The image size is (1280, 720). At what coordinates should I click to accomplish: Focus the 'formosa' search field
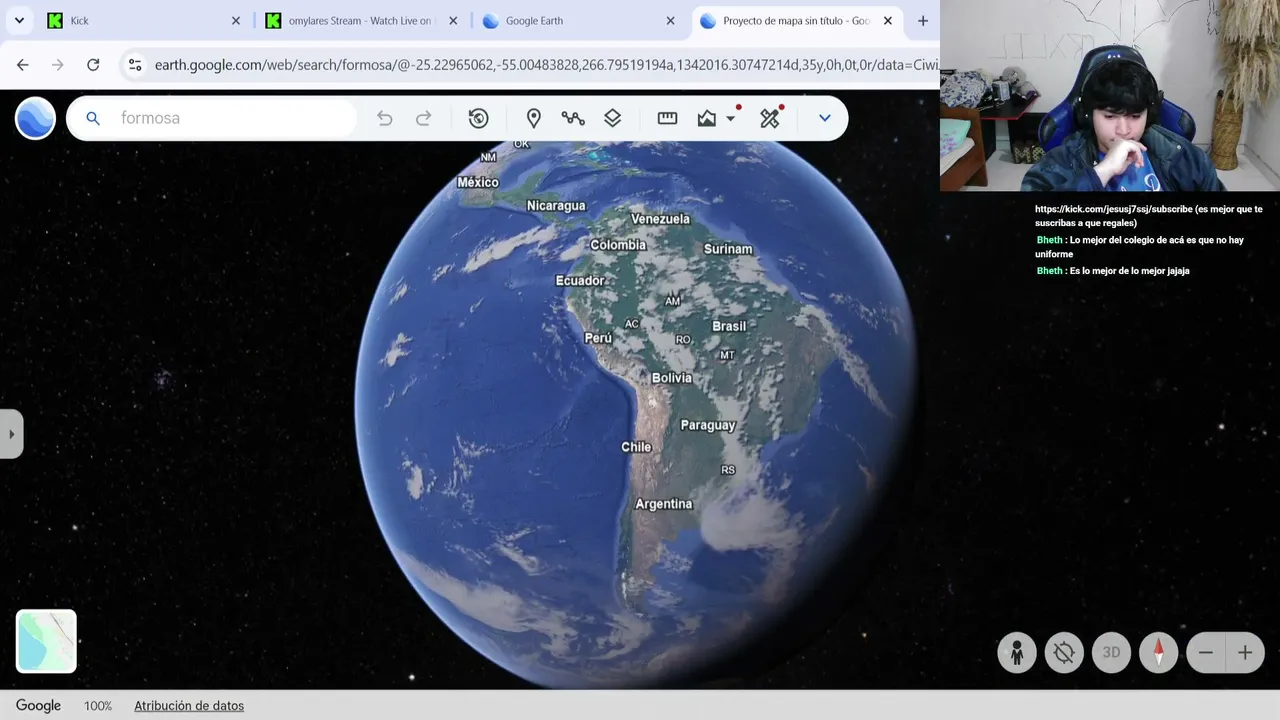pyautogui.click(x=212, y=118)
